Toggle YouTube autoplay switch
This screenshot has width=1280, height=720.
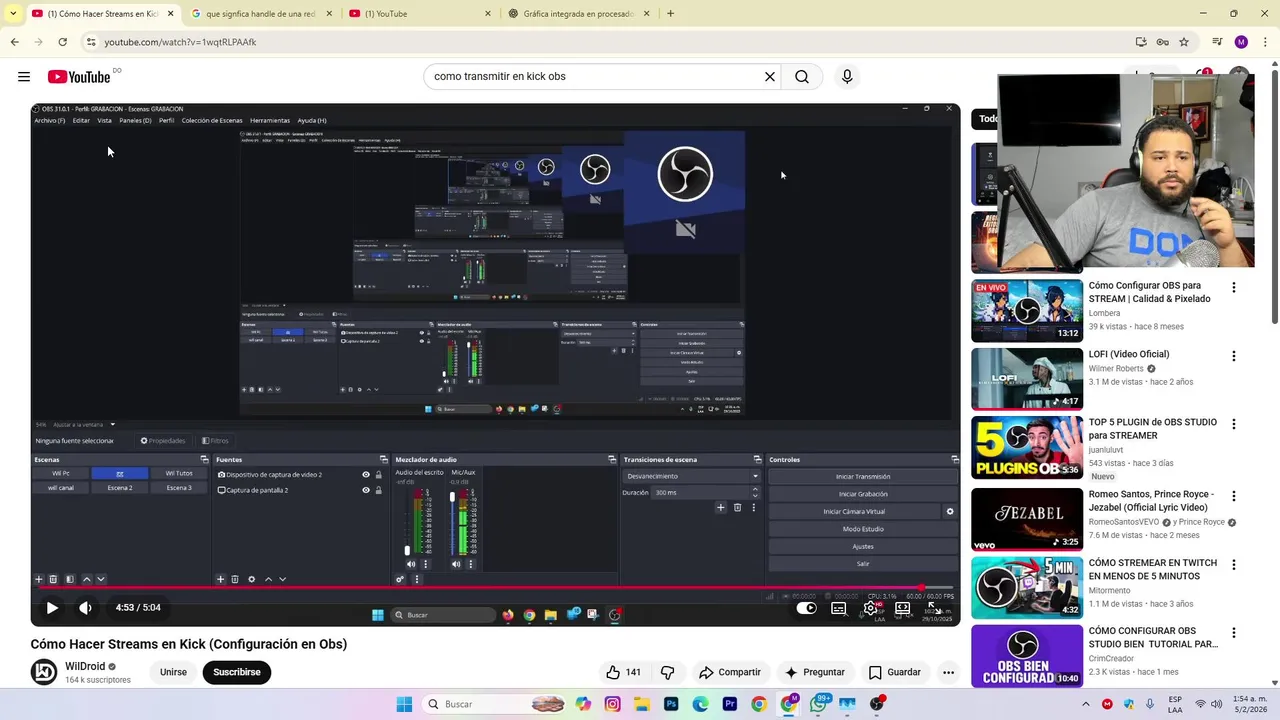click(x=807, y=608)
